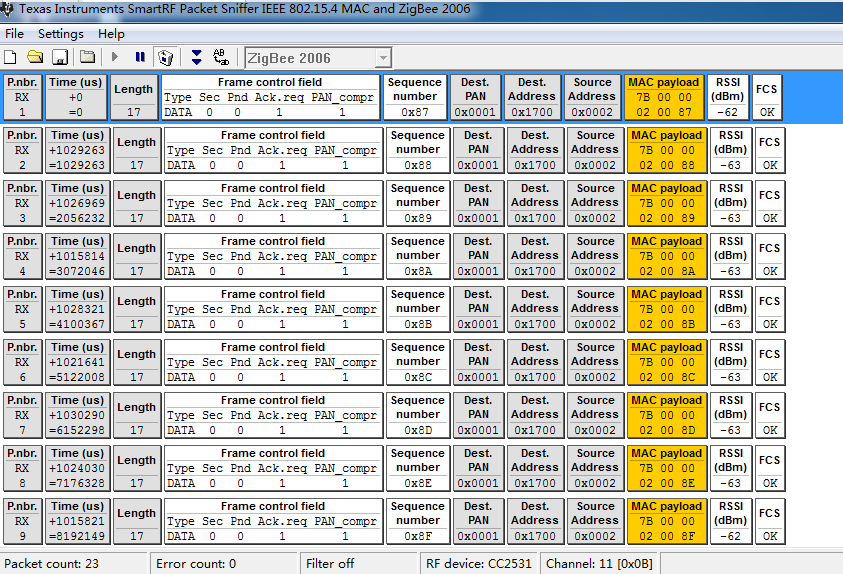Click MAC payload ending in 8A
Viewport: 843px width, 574px height.
click(x=667, y=256)
